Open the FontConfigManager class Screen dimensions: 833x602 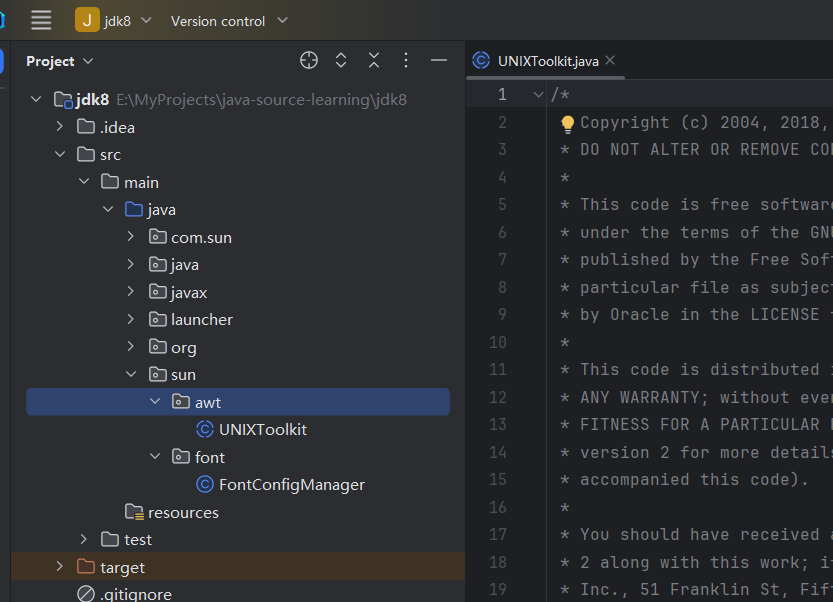click(291, 485)
